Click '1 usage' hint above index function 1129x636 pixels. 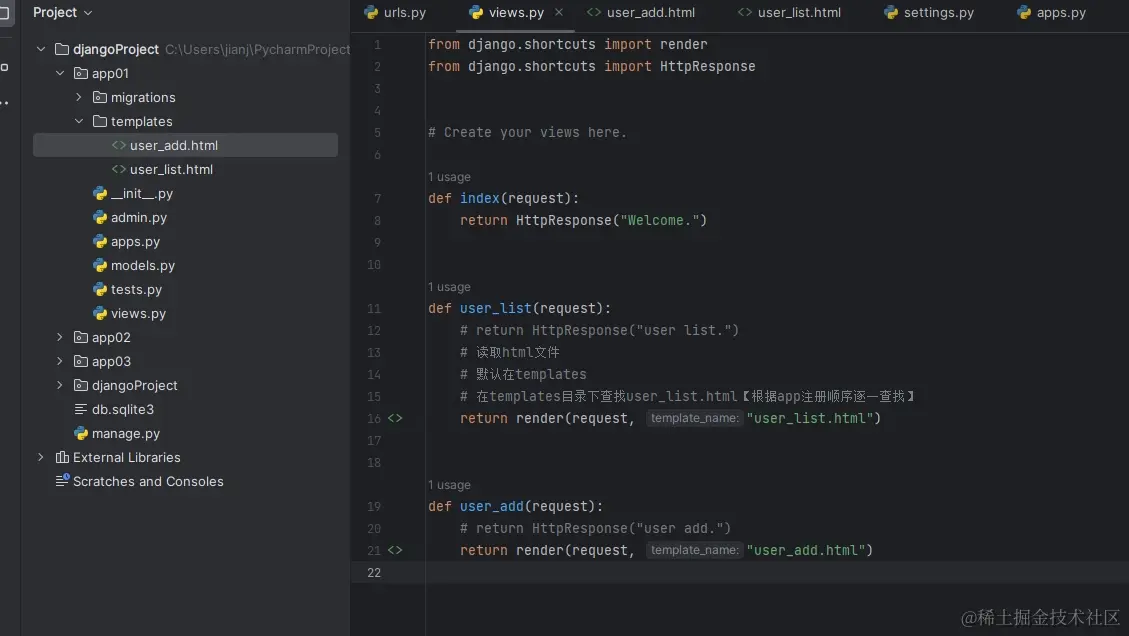coord(449,176)
